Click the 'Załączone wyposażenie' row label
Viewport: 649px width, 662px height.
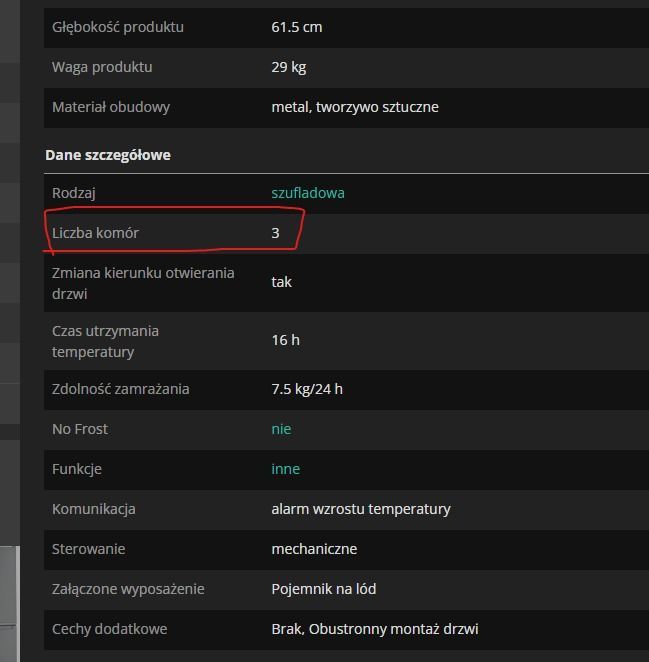(x=128, y=589)
